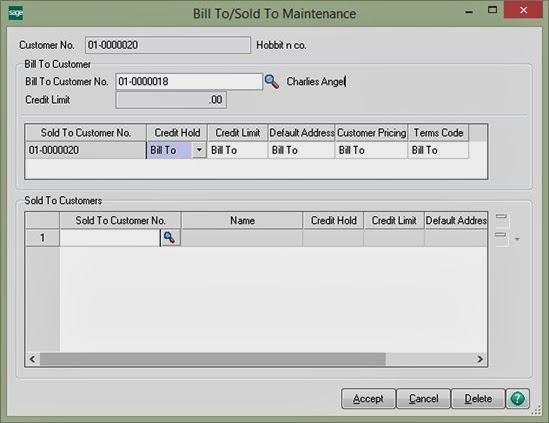Click the Bill To Customer No. lookup magnifier

click(x=272, y=82)
